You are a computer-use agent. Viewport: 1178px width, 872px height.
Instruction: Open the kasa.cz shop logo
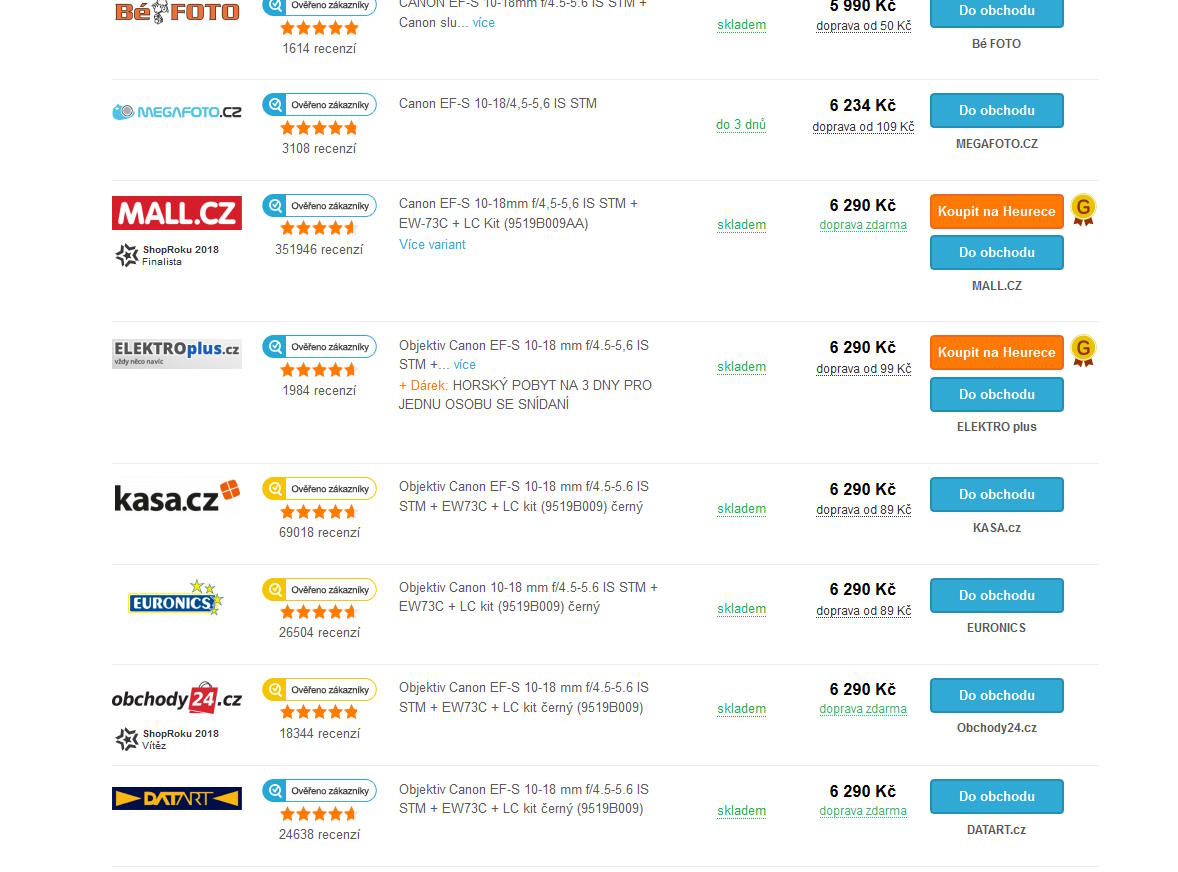[x=177, y=496]
